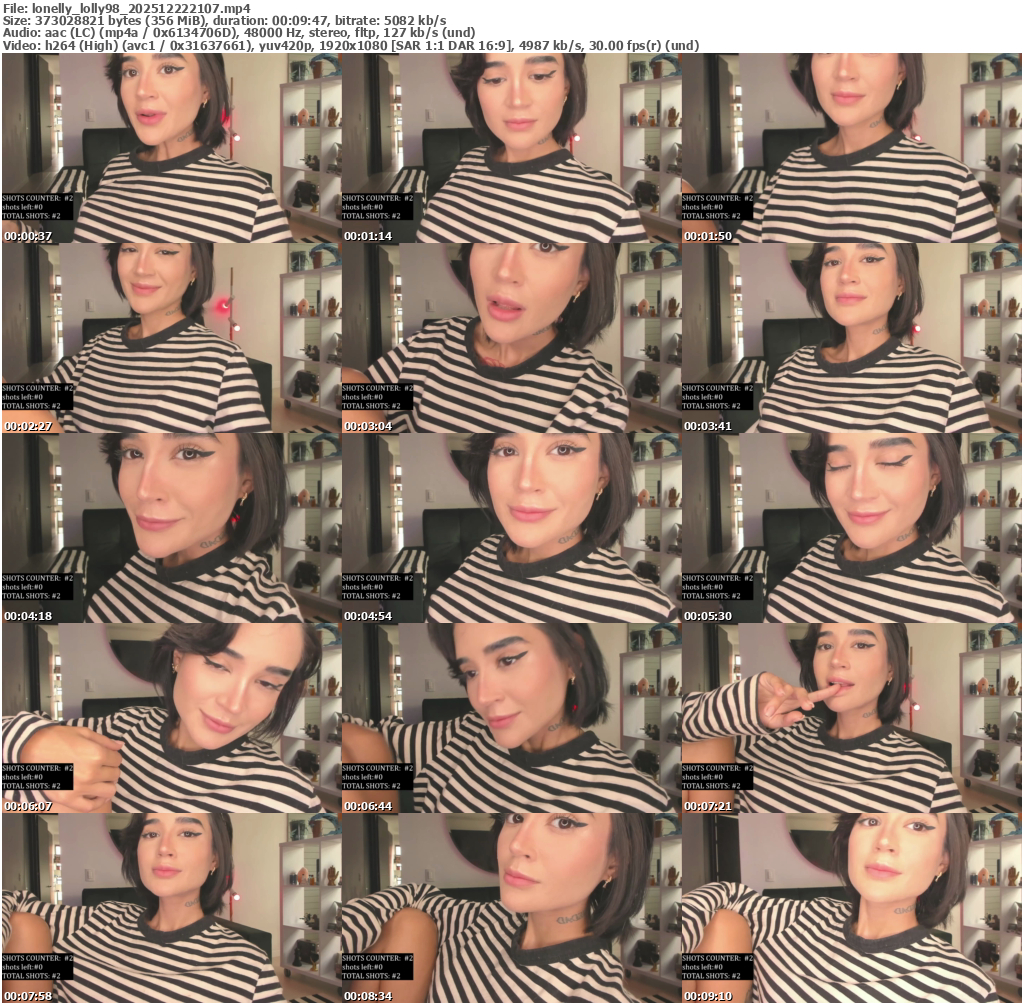1024x1003 pixels.
Task: Select the frame thumbnail at 00:01:14
Action: click(511, 148)
